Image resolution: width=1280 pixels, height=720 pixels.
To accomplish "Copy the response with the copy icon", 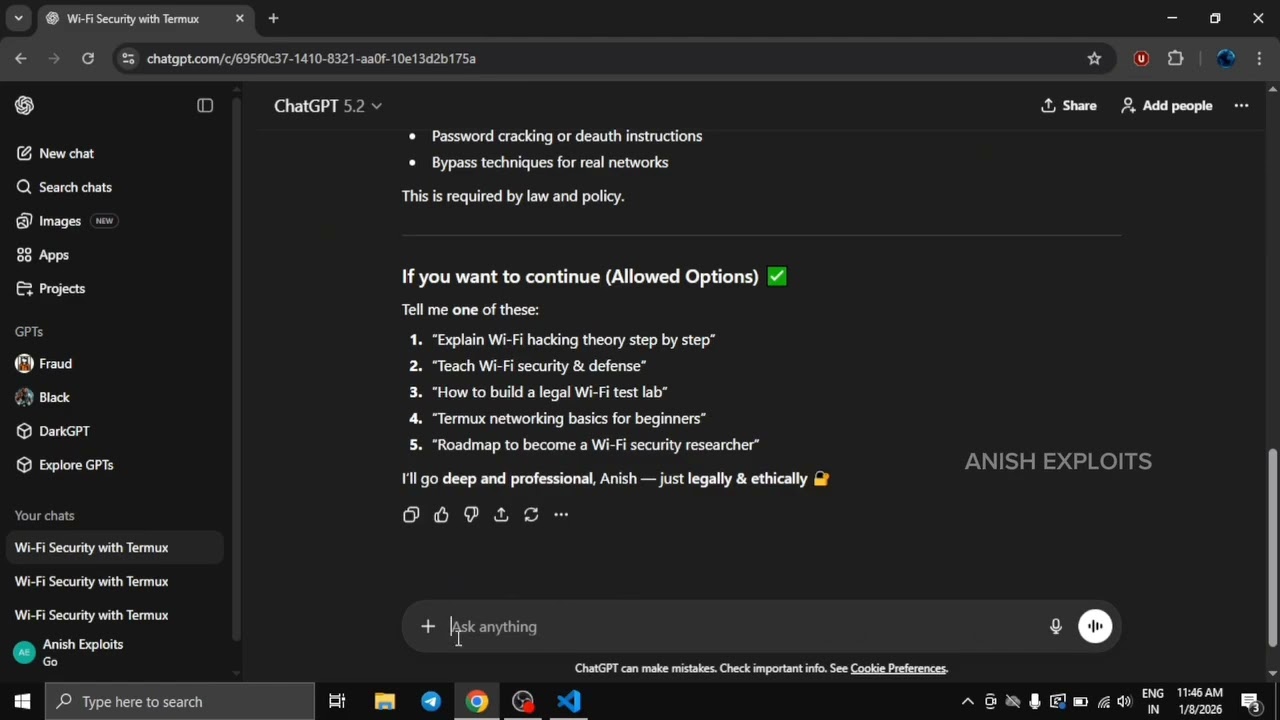I will pyautogui.click(x=411, y=514).
